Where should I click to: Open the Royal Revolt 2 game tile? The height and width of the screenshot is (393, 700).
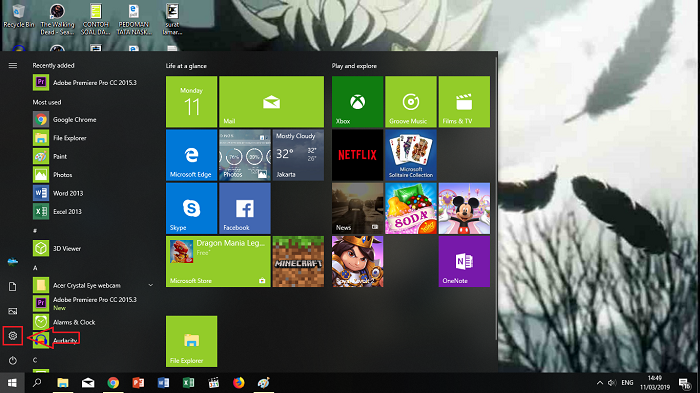click(357, 261)
